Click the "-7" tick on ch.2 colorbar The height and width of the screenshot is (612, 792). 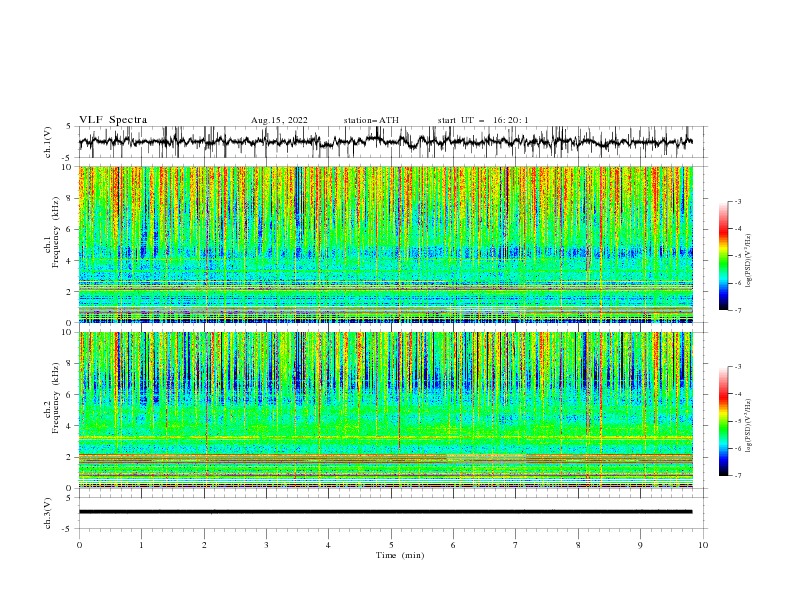coord(738,475)
